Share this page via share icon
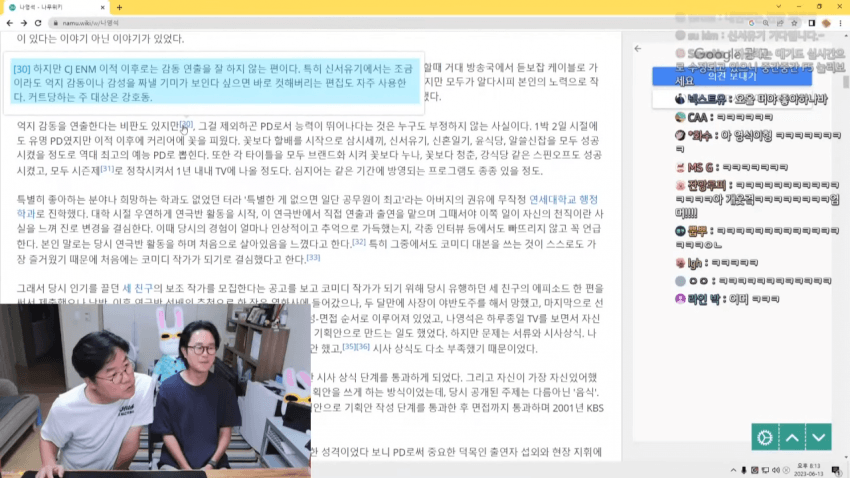The width and height of the screenshot is (850, 478). point(780,23)
